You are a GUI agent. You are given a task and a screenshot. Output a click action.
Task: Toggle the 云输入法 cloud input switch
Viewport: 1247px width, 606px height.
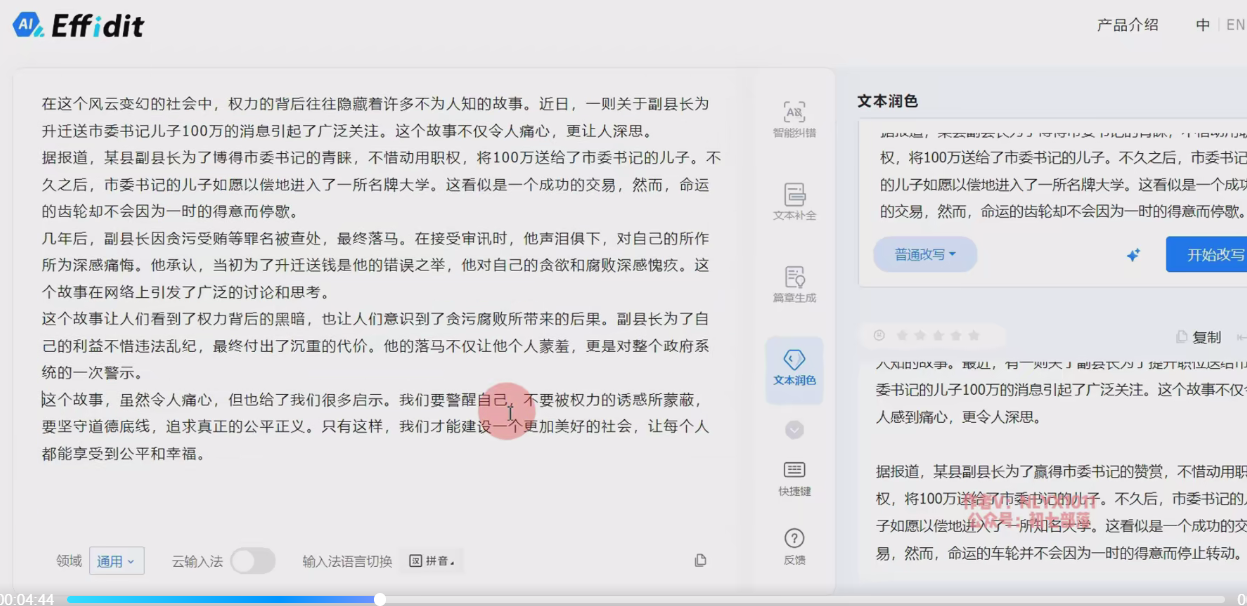(252, 561)
